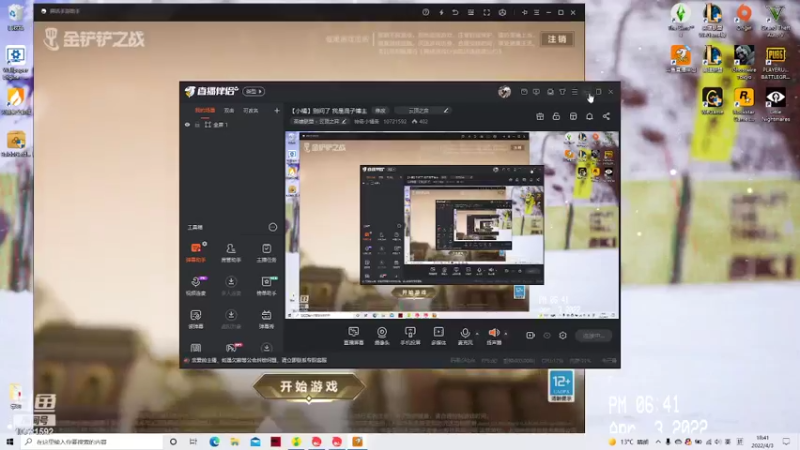This screenshot has height=450, width=800.
Task: Click the 注销 button in the game window
Action: (x=557, y=39)
